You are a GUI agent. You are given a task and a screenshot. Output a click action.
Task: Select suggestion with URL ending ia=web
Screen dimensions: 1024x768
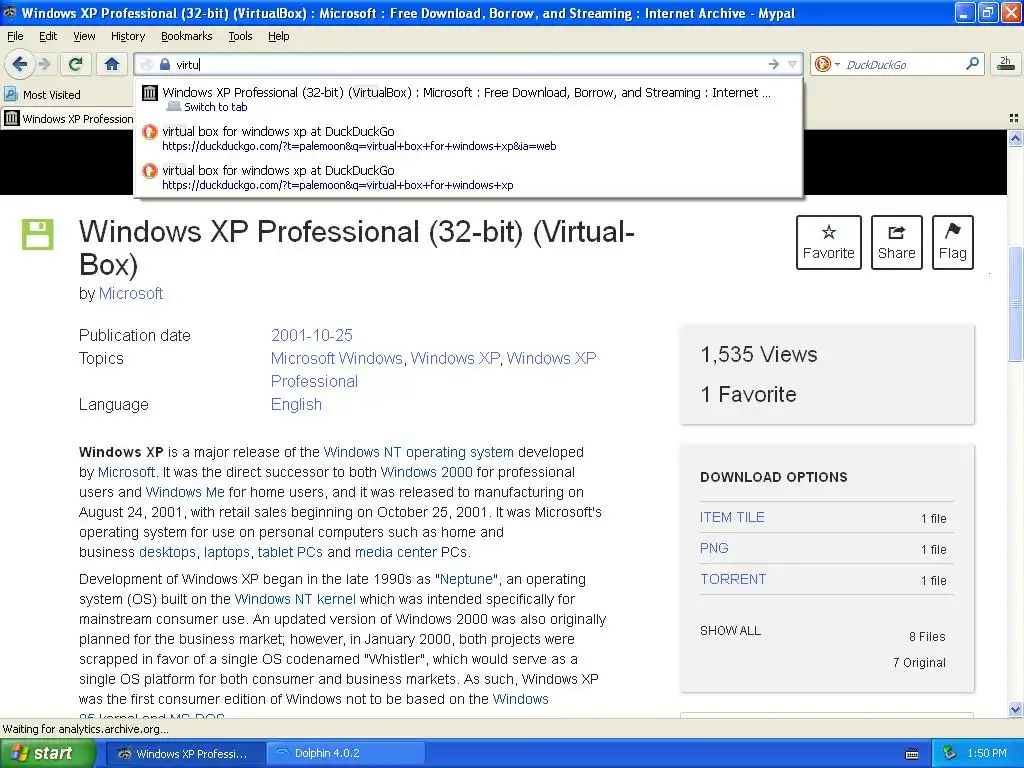pos(468,138)
